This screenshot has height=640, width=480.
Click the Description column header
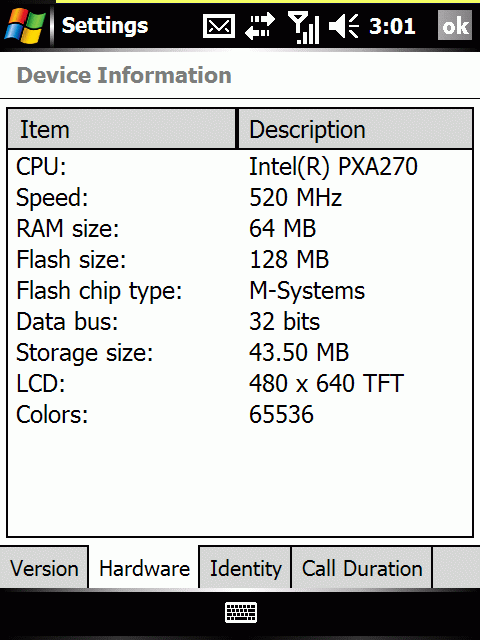pyautogui.click(x=356, y=129)
